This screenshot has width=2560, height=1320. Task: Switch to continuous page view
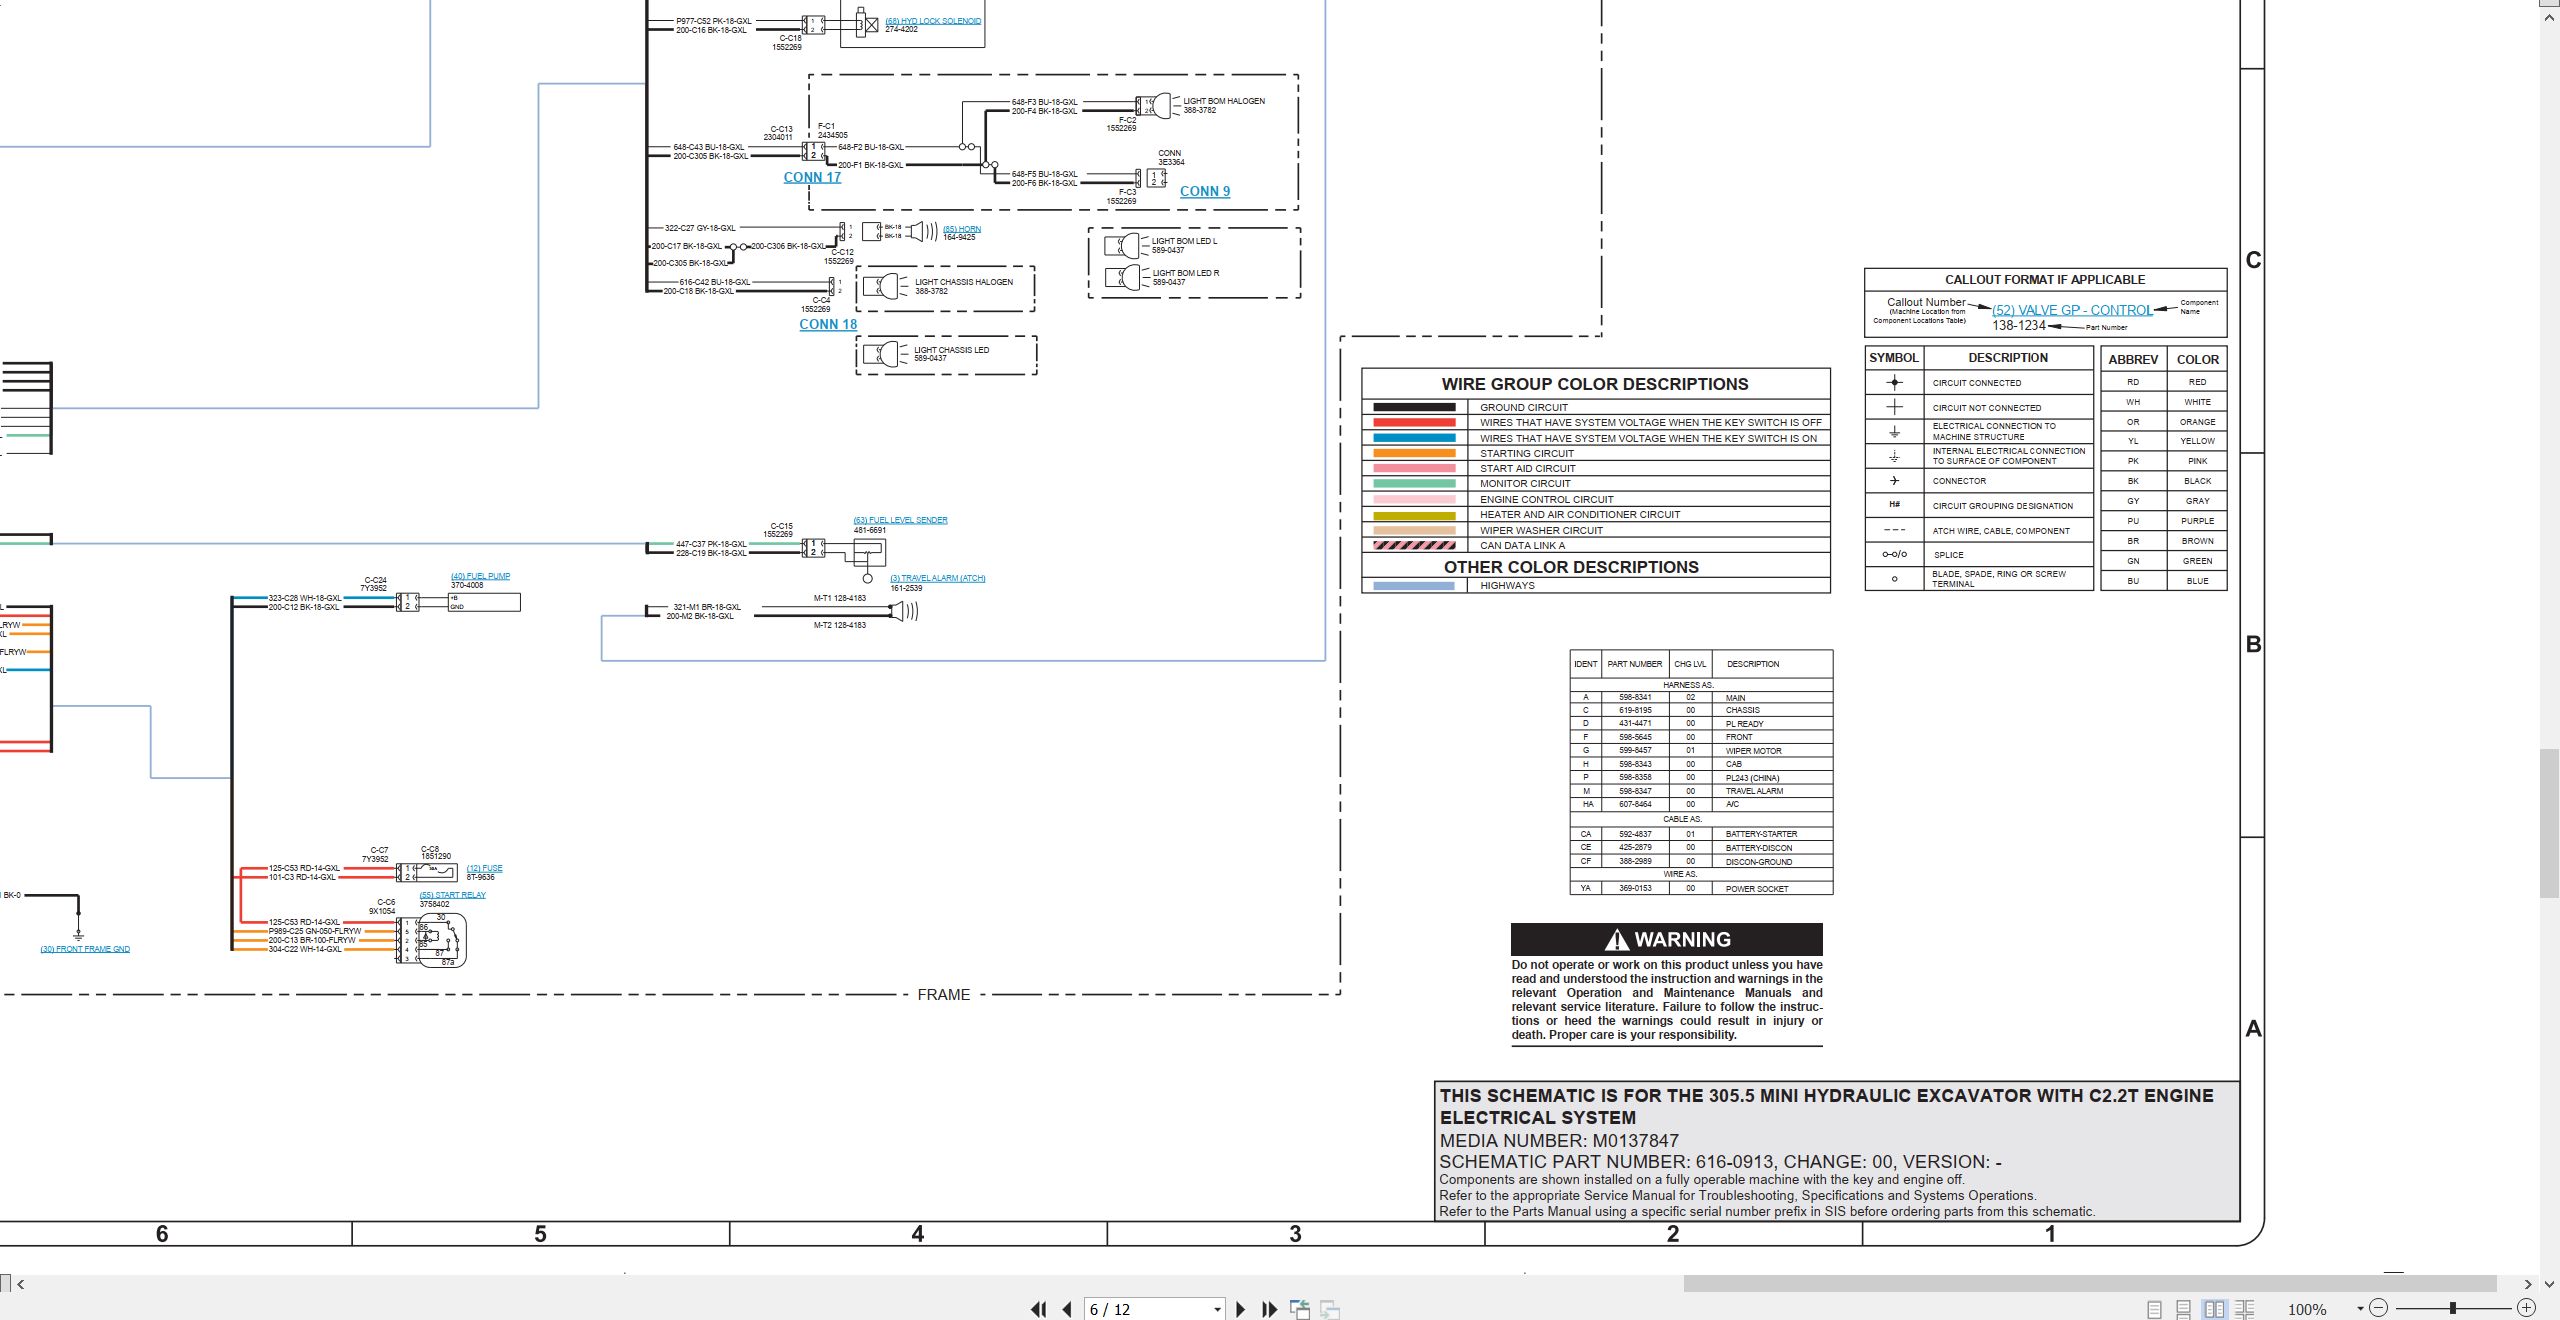(2184, 1309)
